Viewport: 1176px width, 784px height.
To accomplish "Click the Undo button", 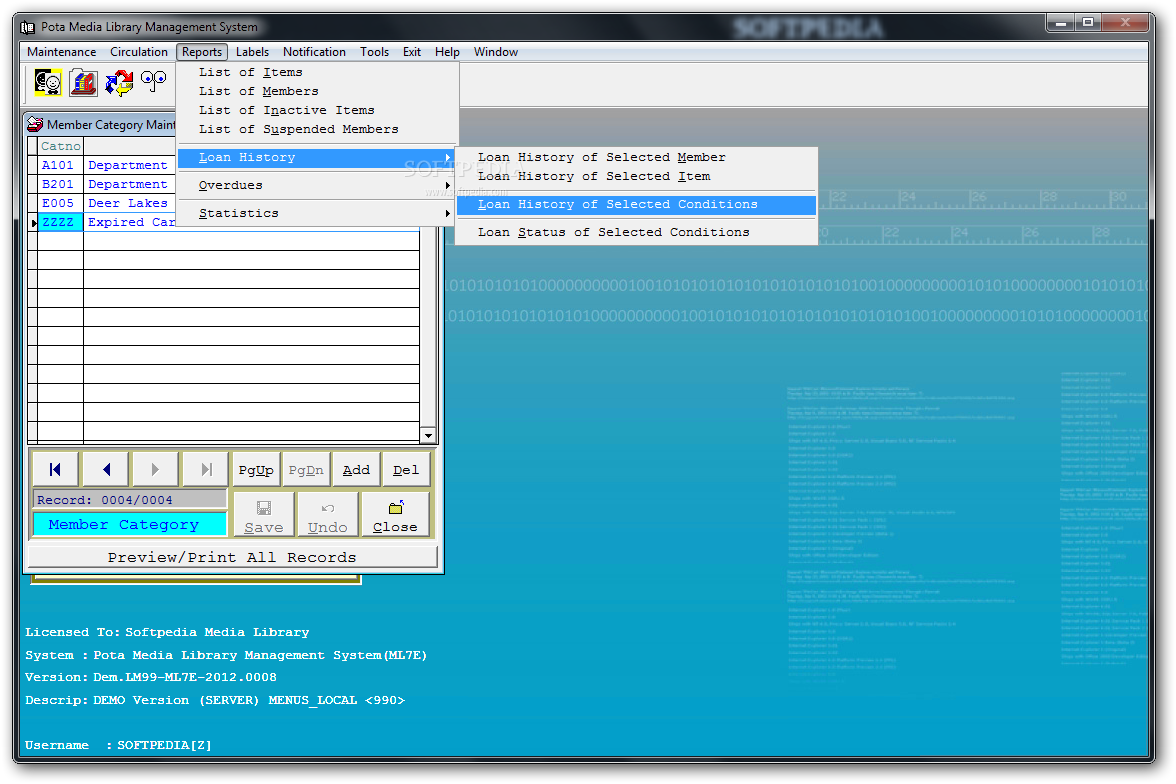I will (x=328, y=515).
